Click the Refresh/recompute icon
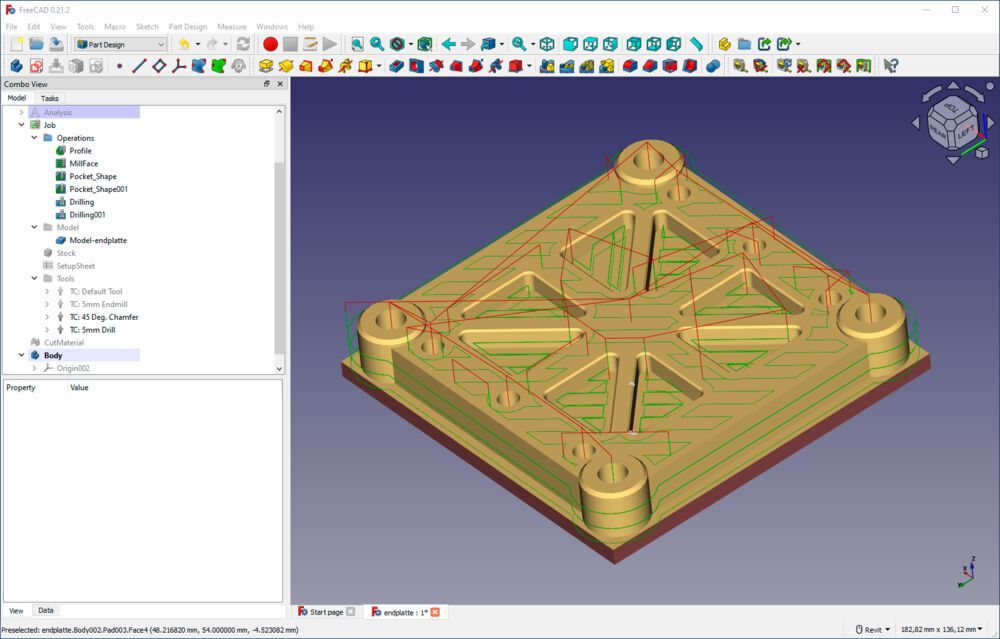The width and height of the screenshot is (1000, 639). tap(241, 44)
